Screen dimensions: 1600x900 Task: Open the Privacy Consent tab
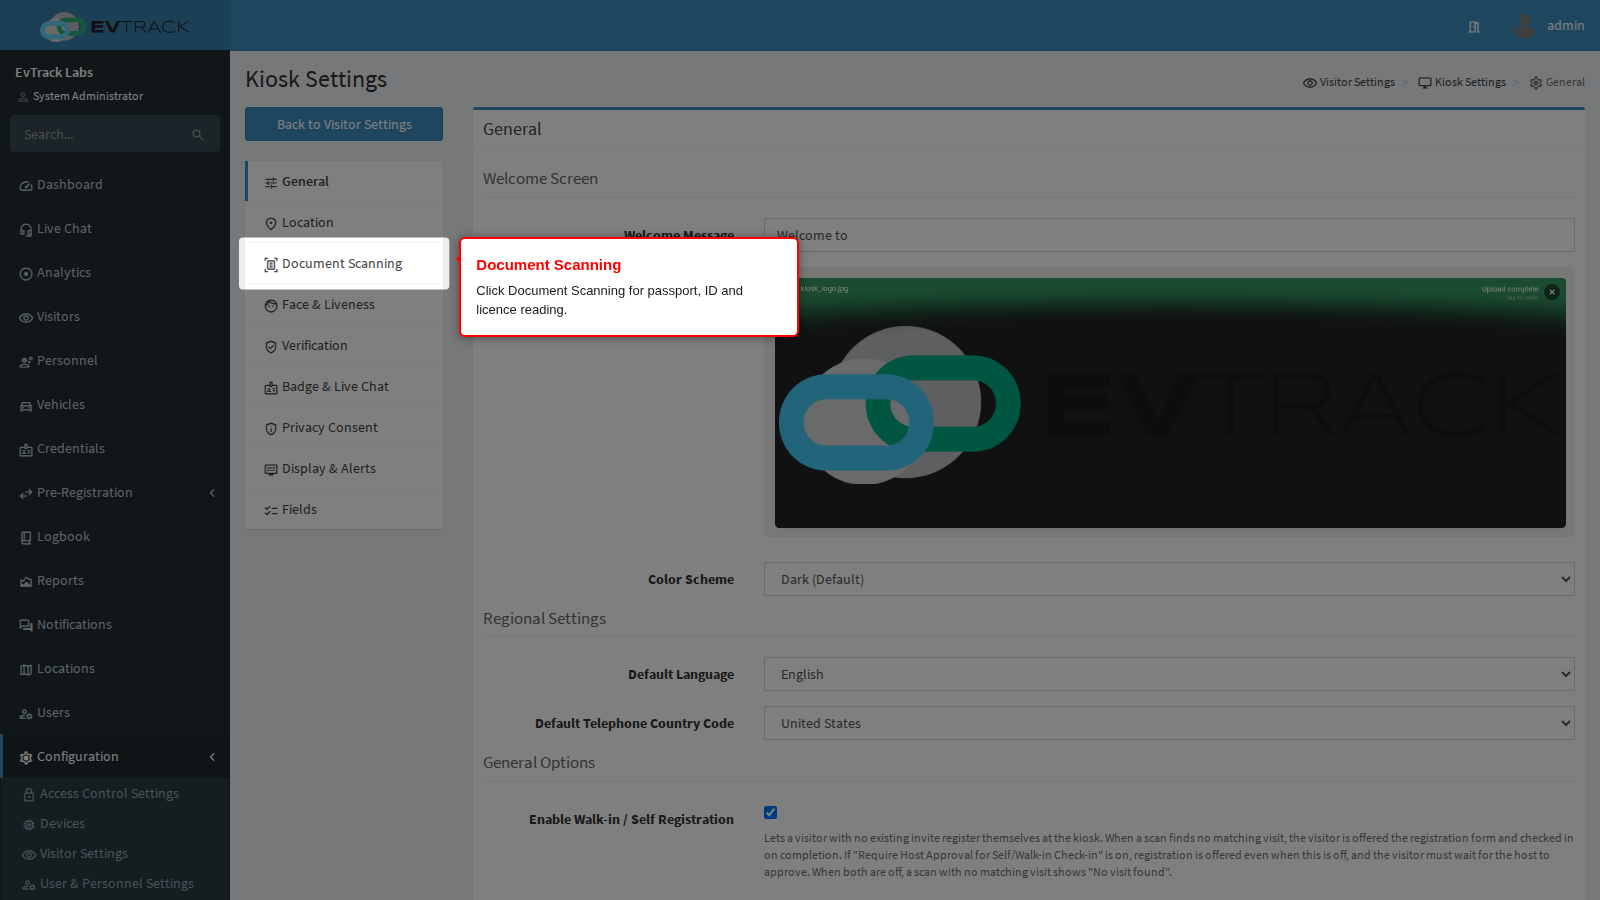[344, 428]
